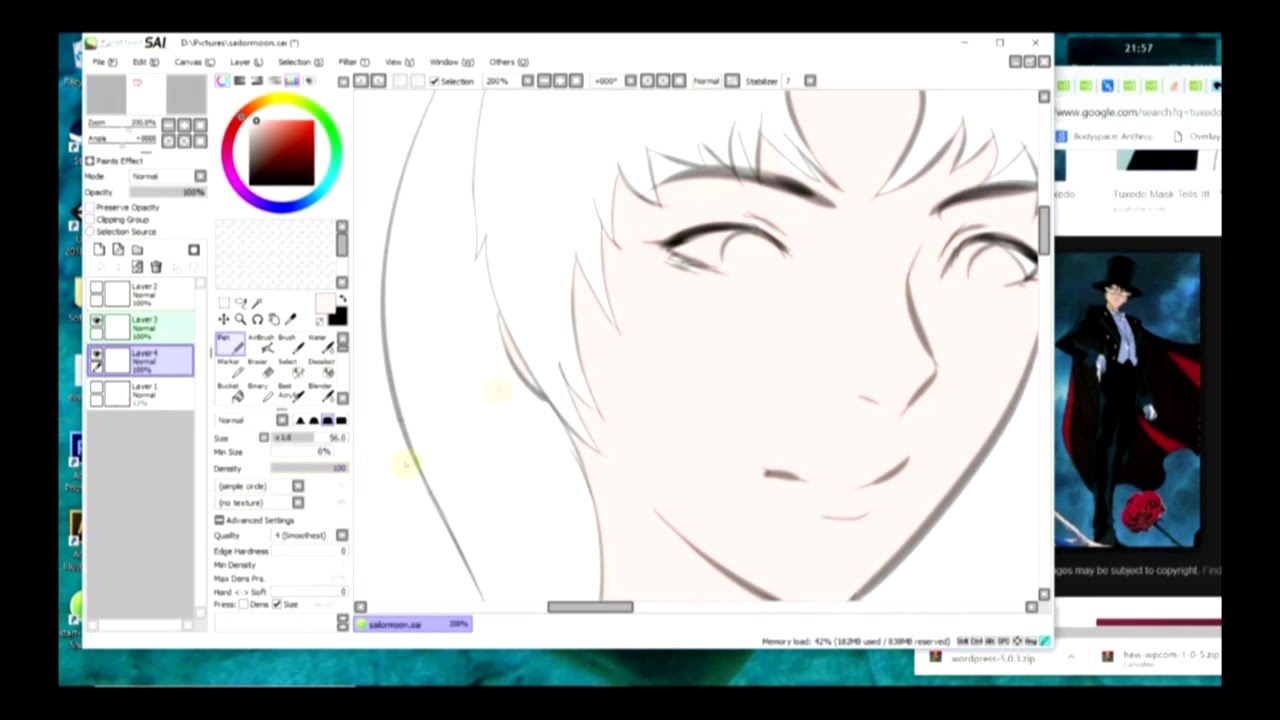
Task: Toggle the swatches panel icon
Action: (x=292, y=81)
